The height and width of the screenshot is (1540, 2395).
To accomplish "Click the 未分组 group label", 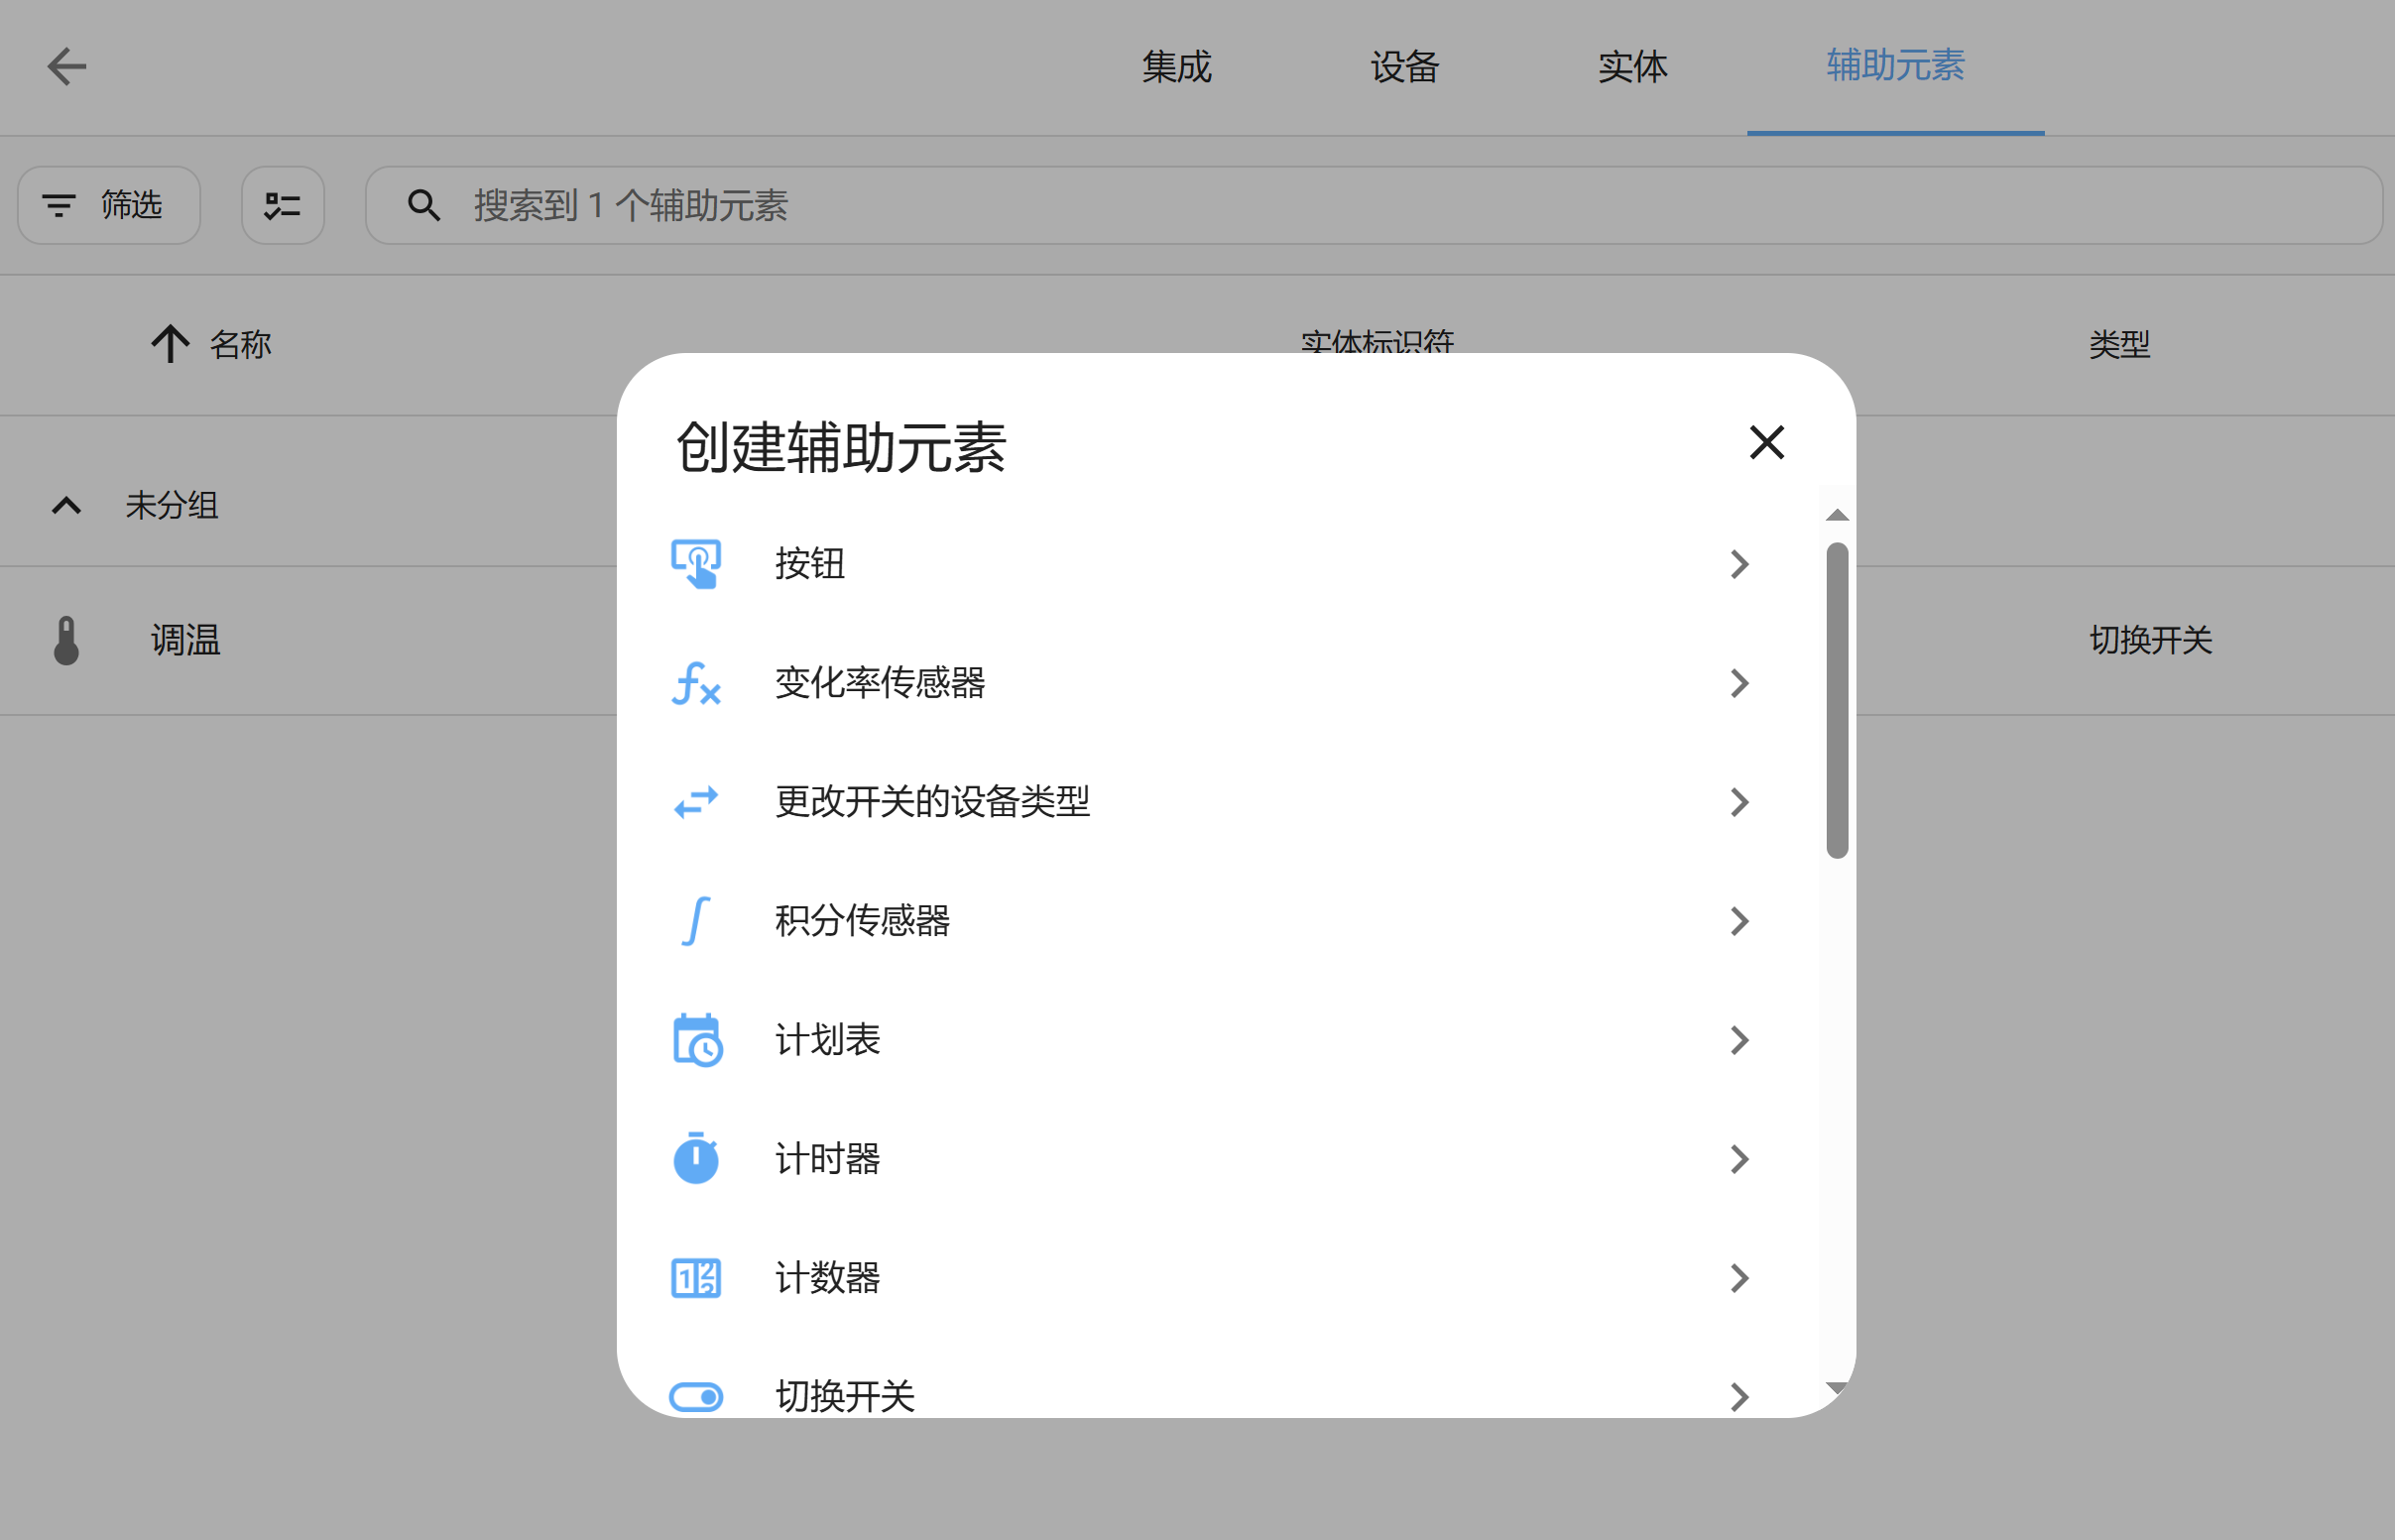I will [171, 505].
